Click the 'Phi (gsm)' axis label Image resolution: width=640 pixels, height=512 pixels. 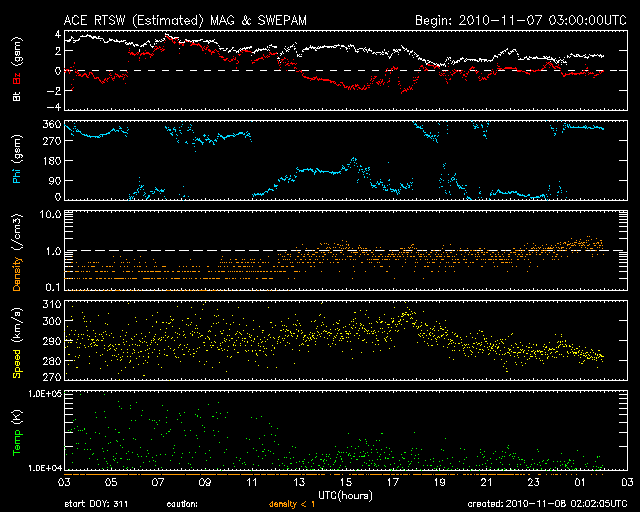(17, 160)
